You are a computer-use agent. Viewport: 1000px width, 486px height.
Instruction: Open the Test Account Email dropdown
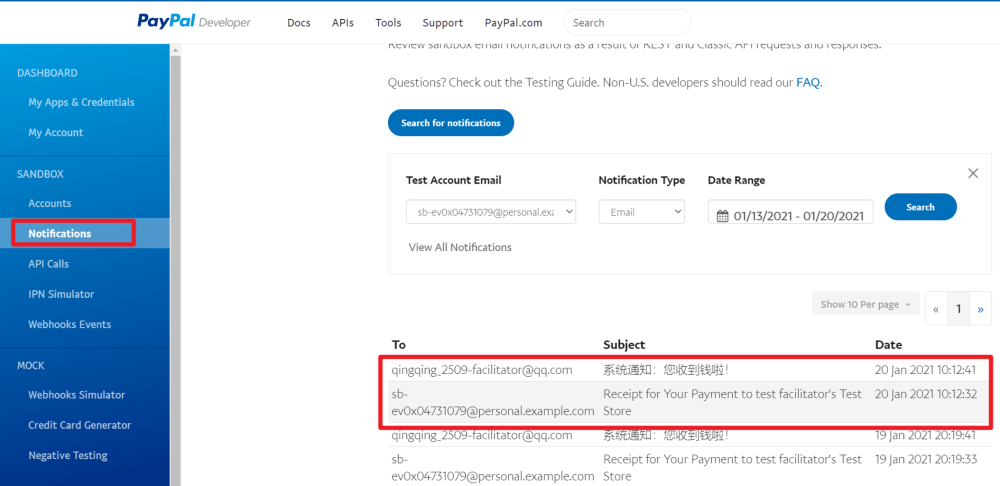pos(491,212)
